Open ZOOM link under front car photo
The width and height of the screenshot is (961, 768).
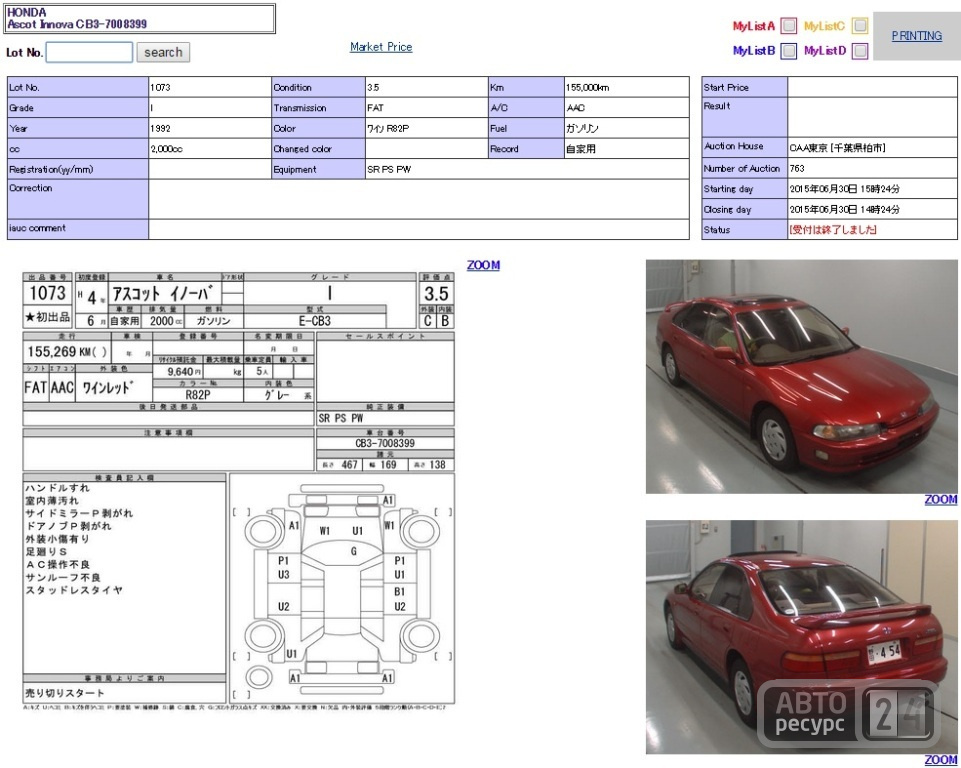coord(940,500)
